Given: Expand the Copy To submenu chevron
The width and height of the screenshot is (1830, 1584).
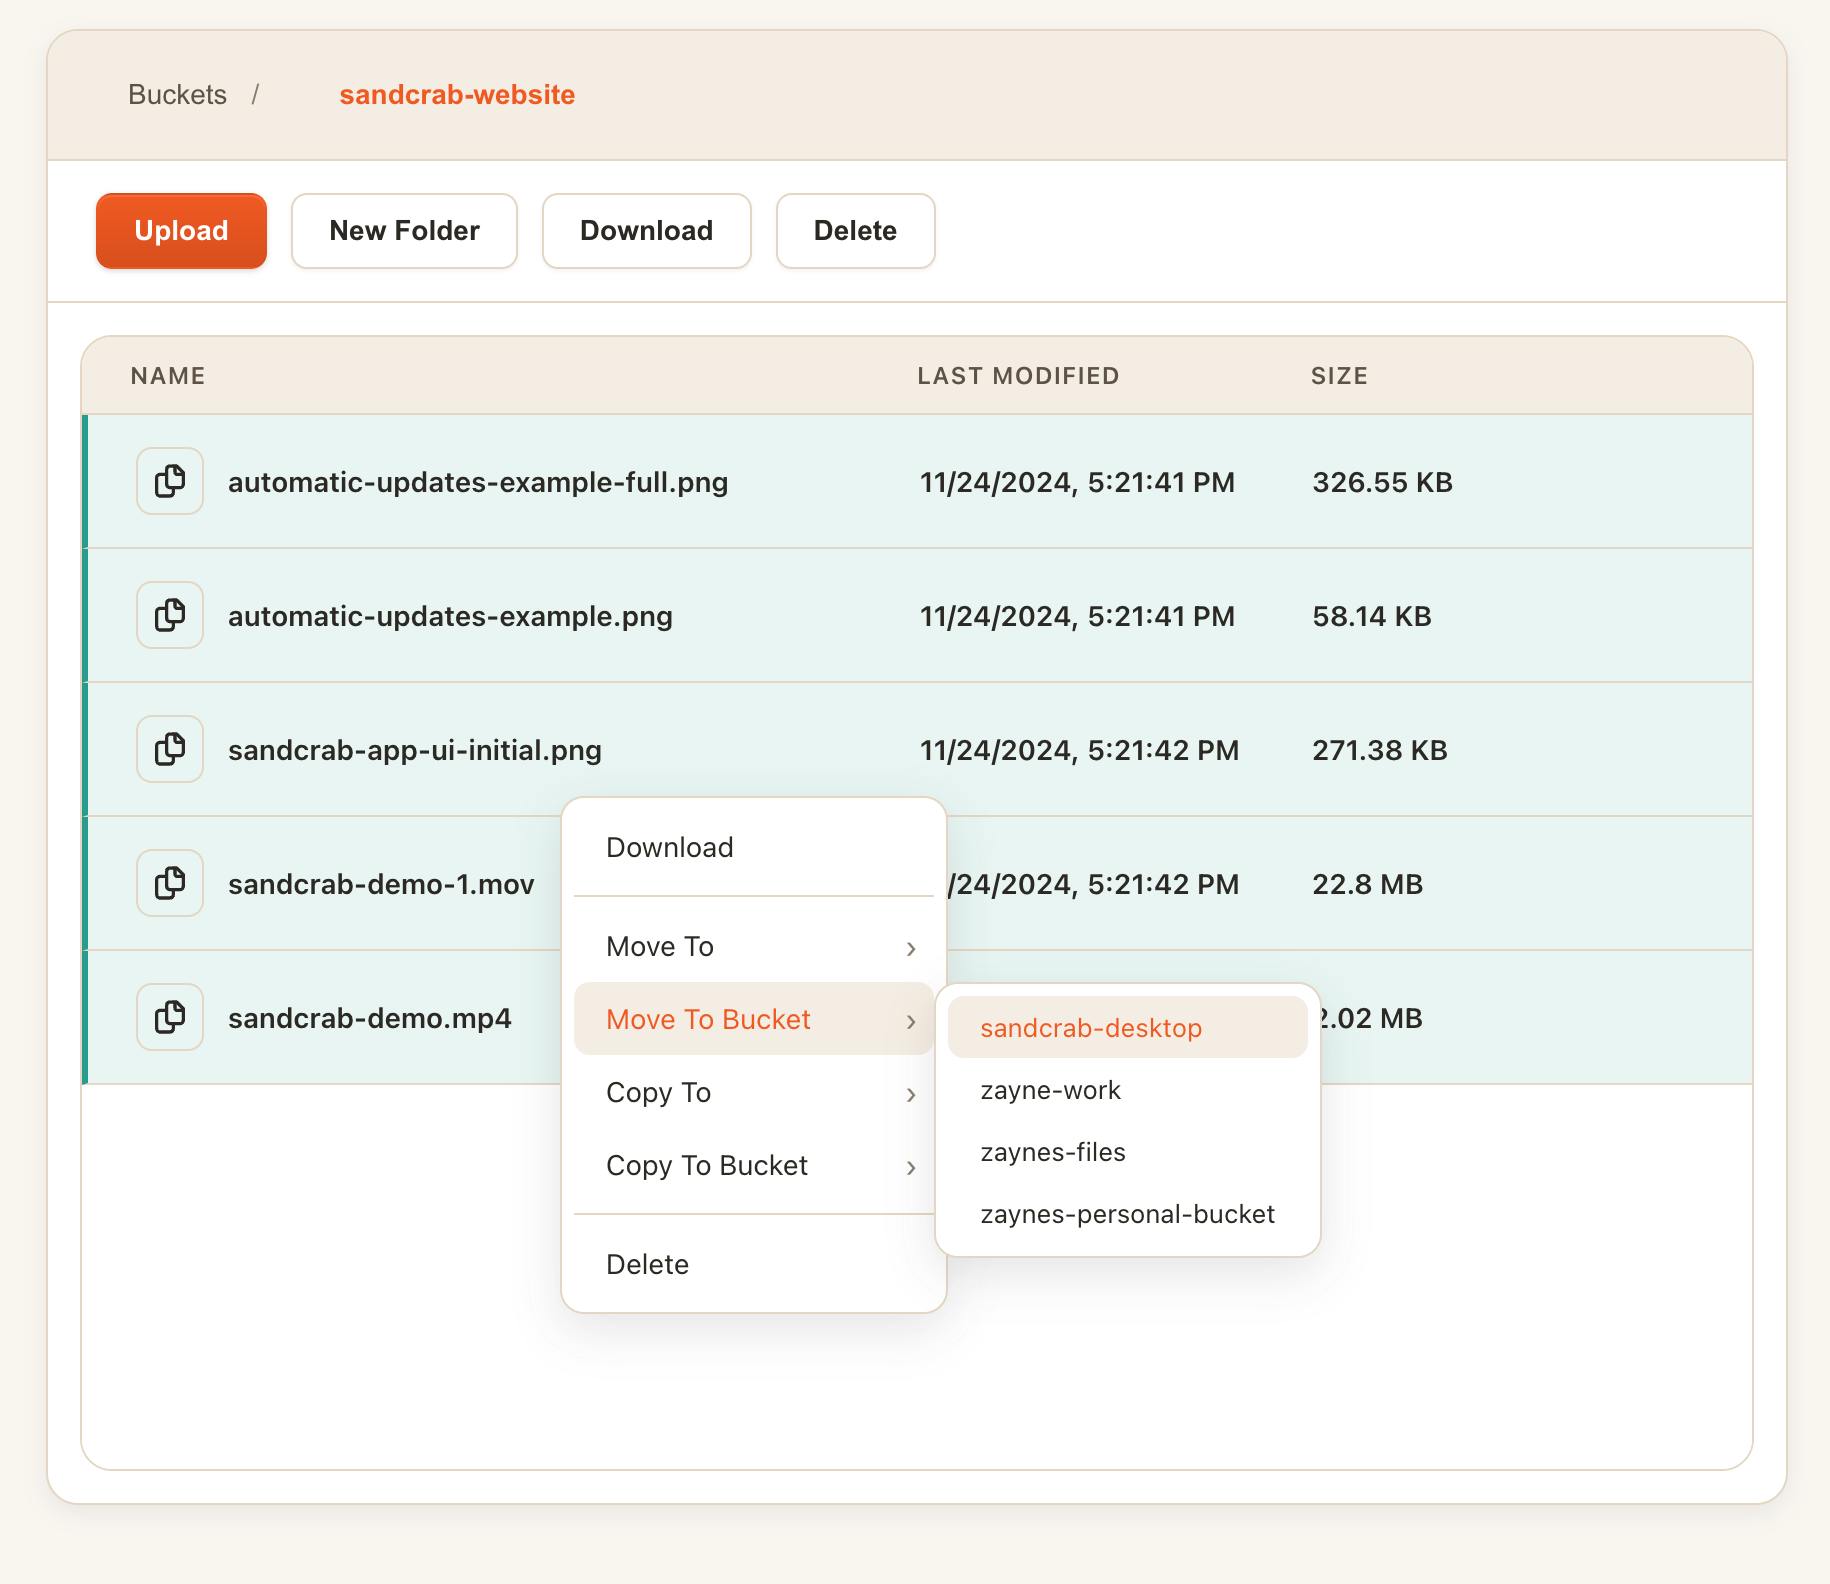Looking at the screenshot, I should coord(911,1094).
